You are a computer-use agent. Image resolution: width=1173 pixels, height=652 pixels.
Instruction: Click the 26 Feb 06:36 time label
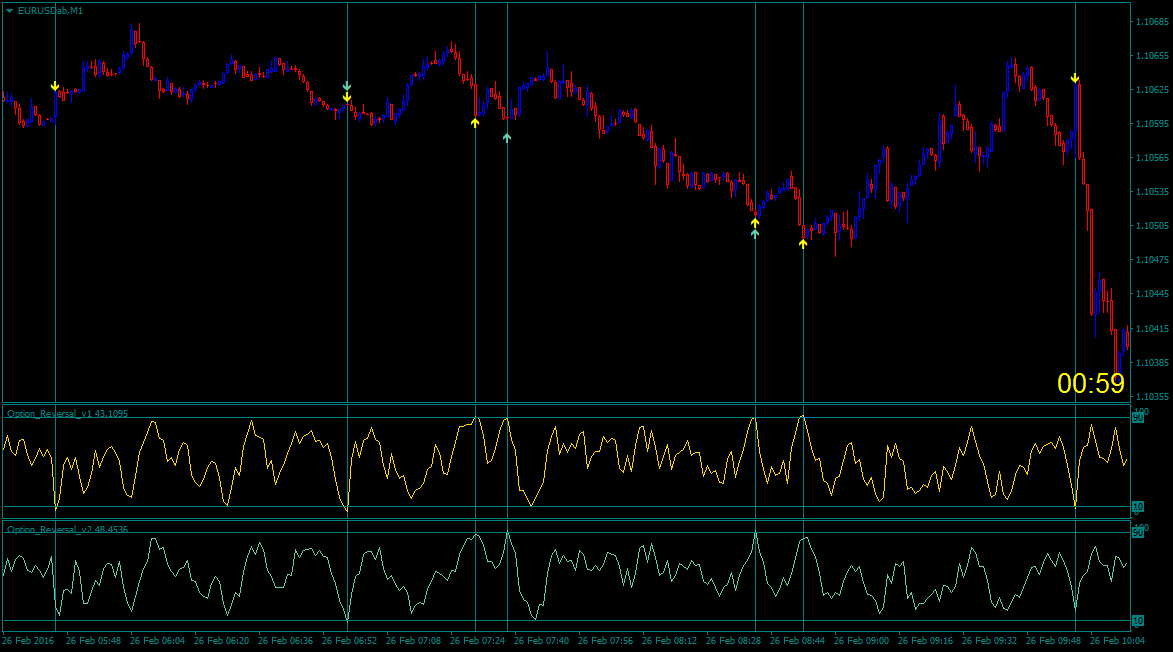tap(286, 641)
